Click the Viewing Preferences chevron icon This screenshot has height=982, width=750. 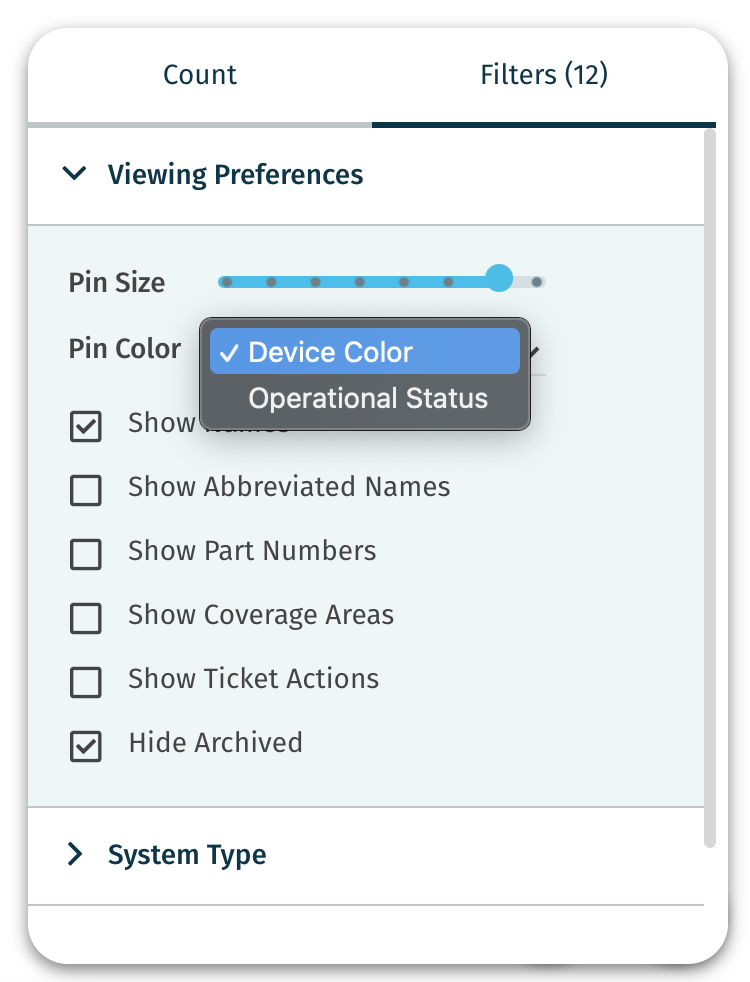[74, 172]
